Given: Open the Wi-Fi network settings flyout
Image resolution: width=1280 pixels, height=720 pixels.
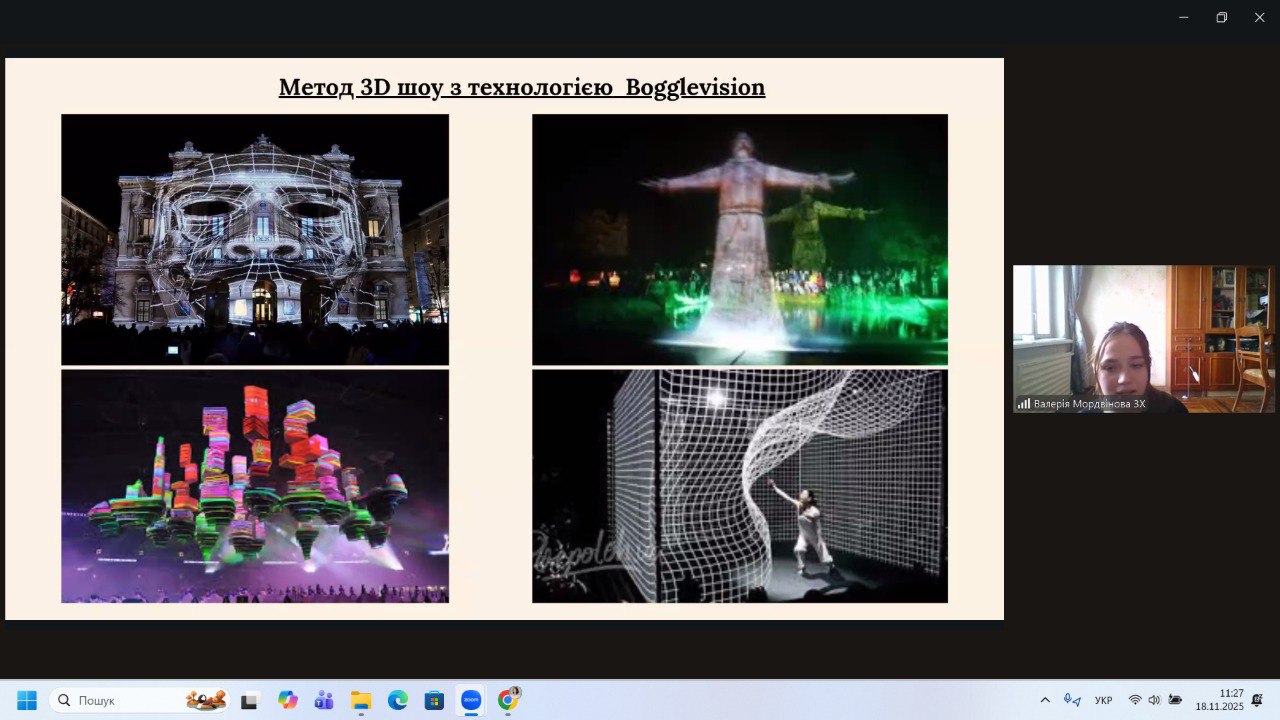Looking at the screenshot, I should 1135,700.
